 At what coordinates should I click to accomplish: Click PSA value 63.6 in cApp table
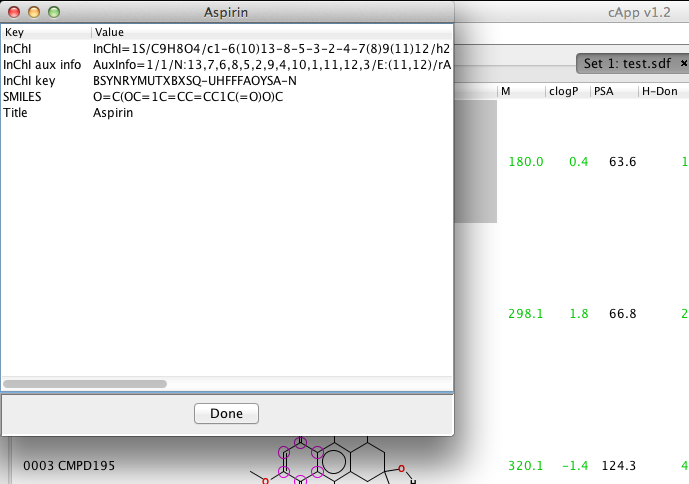pos(623,162)
